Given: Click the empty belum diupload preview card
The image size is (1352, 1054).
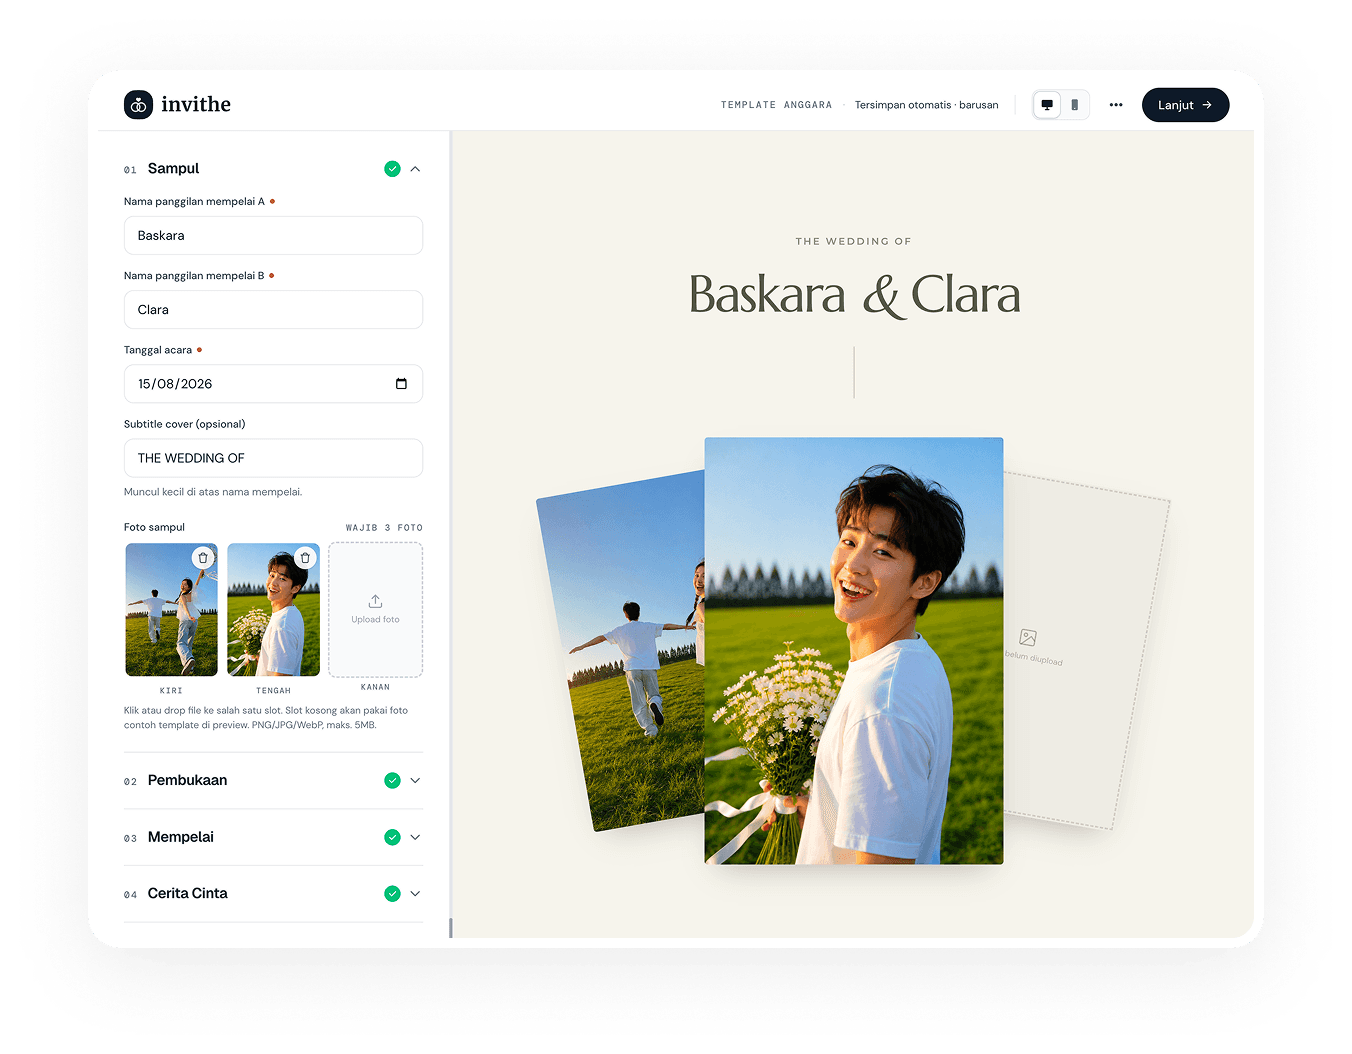Looking at the screenshot, I should [x=1086, y=651].
